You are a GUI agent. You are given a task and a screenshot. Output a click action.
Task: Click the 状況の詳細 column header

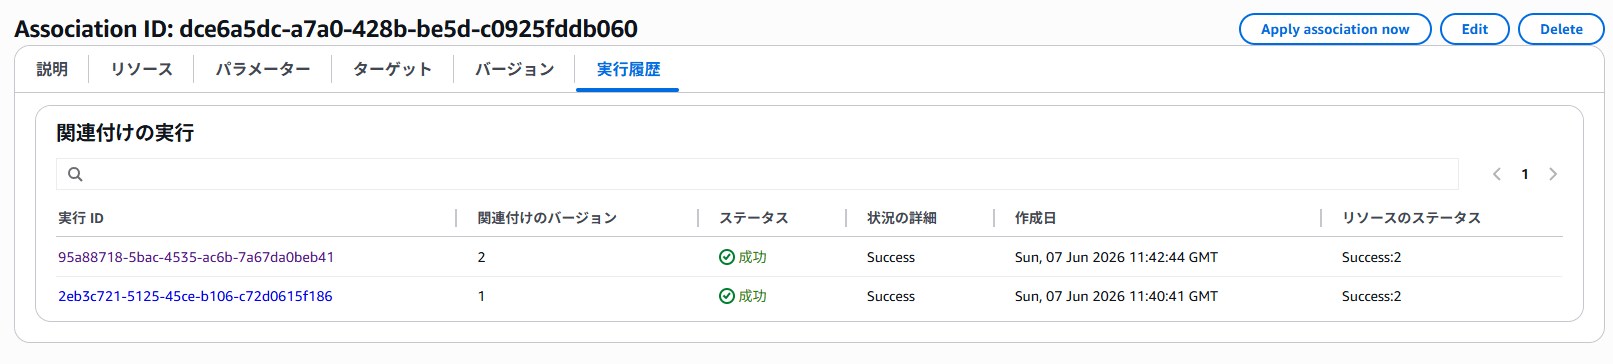pos(902,218)
